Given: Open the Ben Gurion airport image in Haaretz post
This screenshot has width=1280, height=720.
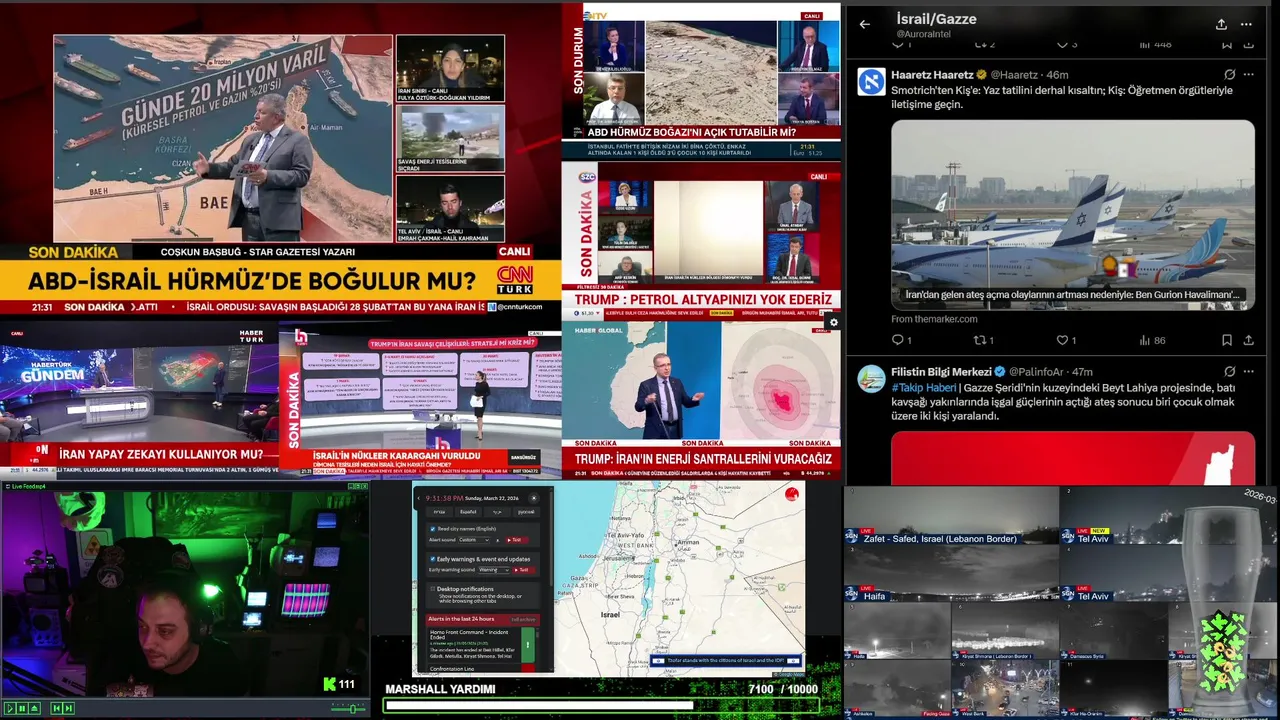Looking at the screenshot, I should (1073, 213).
